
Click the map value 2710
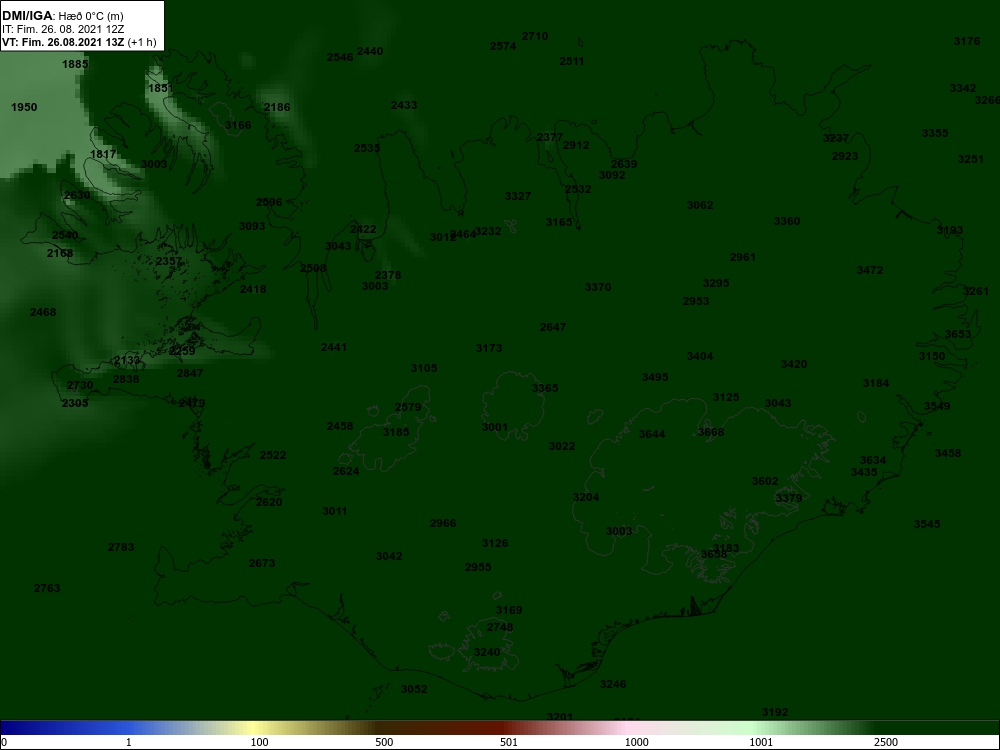click(535, 36)
